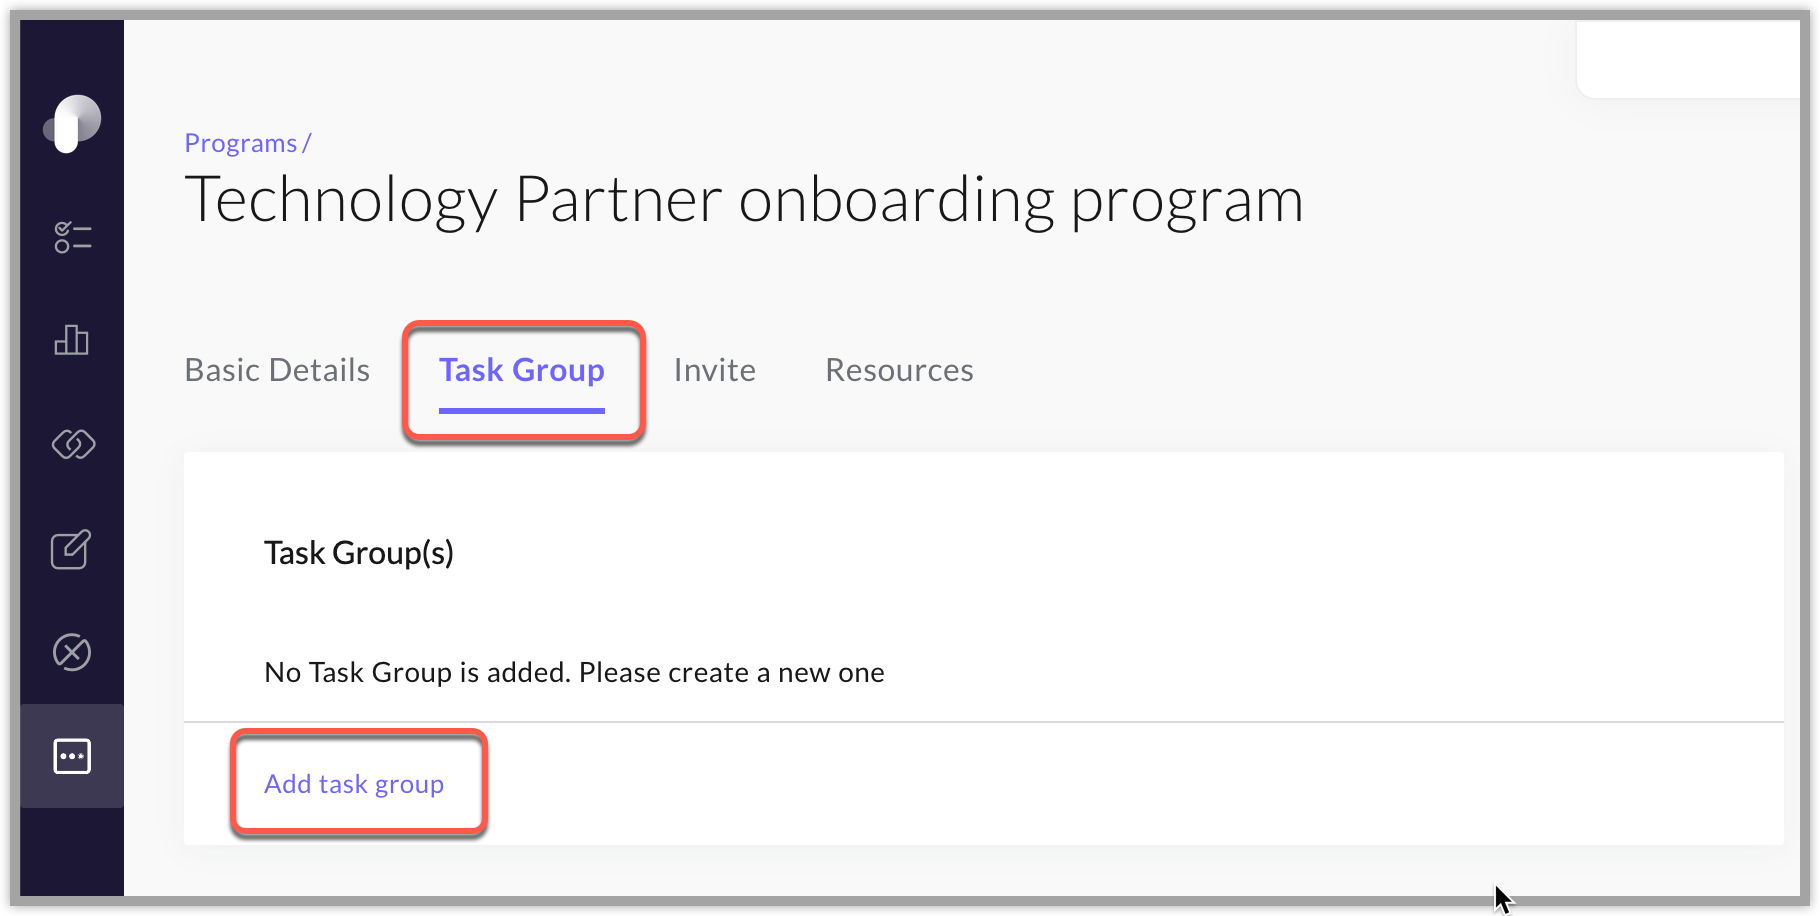The height and width of the screenshot is (916, 1820).
Task: Open the bar chart analytics icon
Action: [72, 340]
